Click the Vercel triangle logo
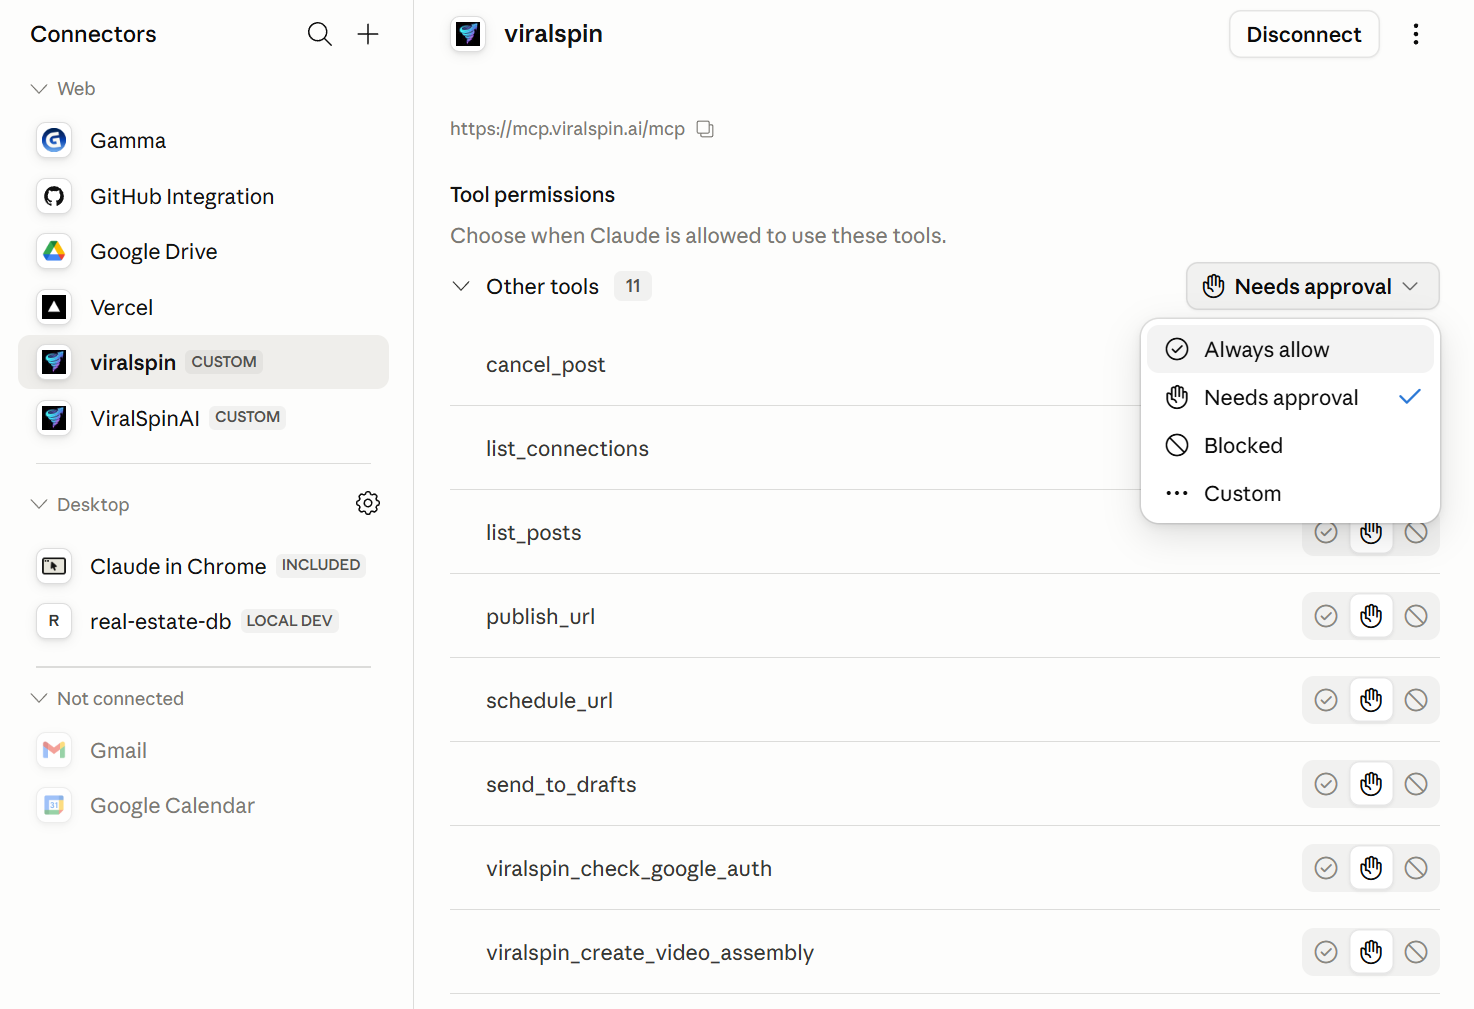This screenshot has height=1009, width=1474. click(x=54, y=307)
